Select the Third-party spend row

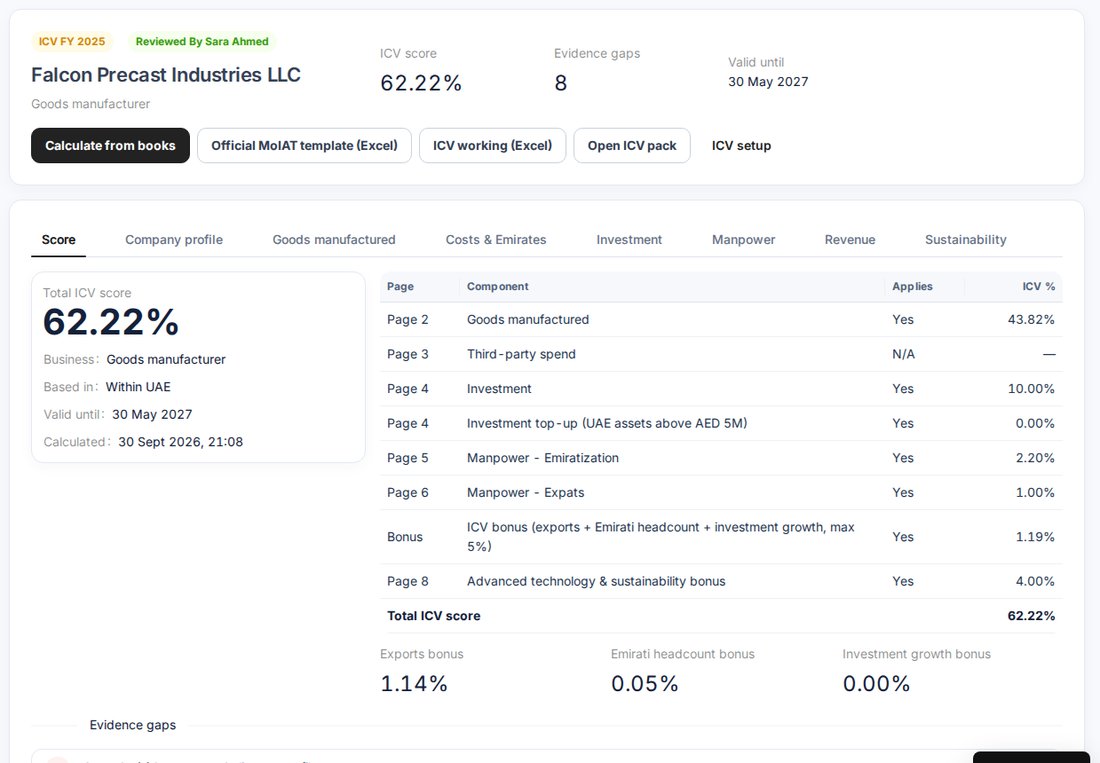[x=721, y=354]
